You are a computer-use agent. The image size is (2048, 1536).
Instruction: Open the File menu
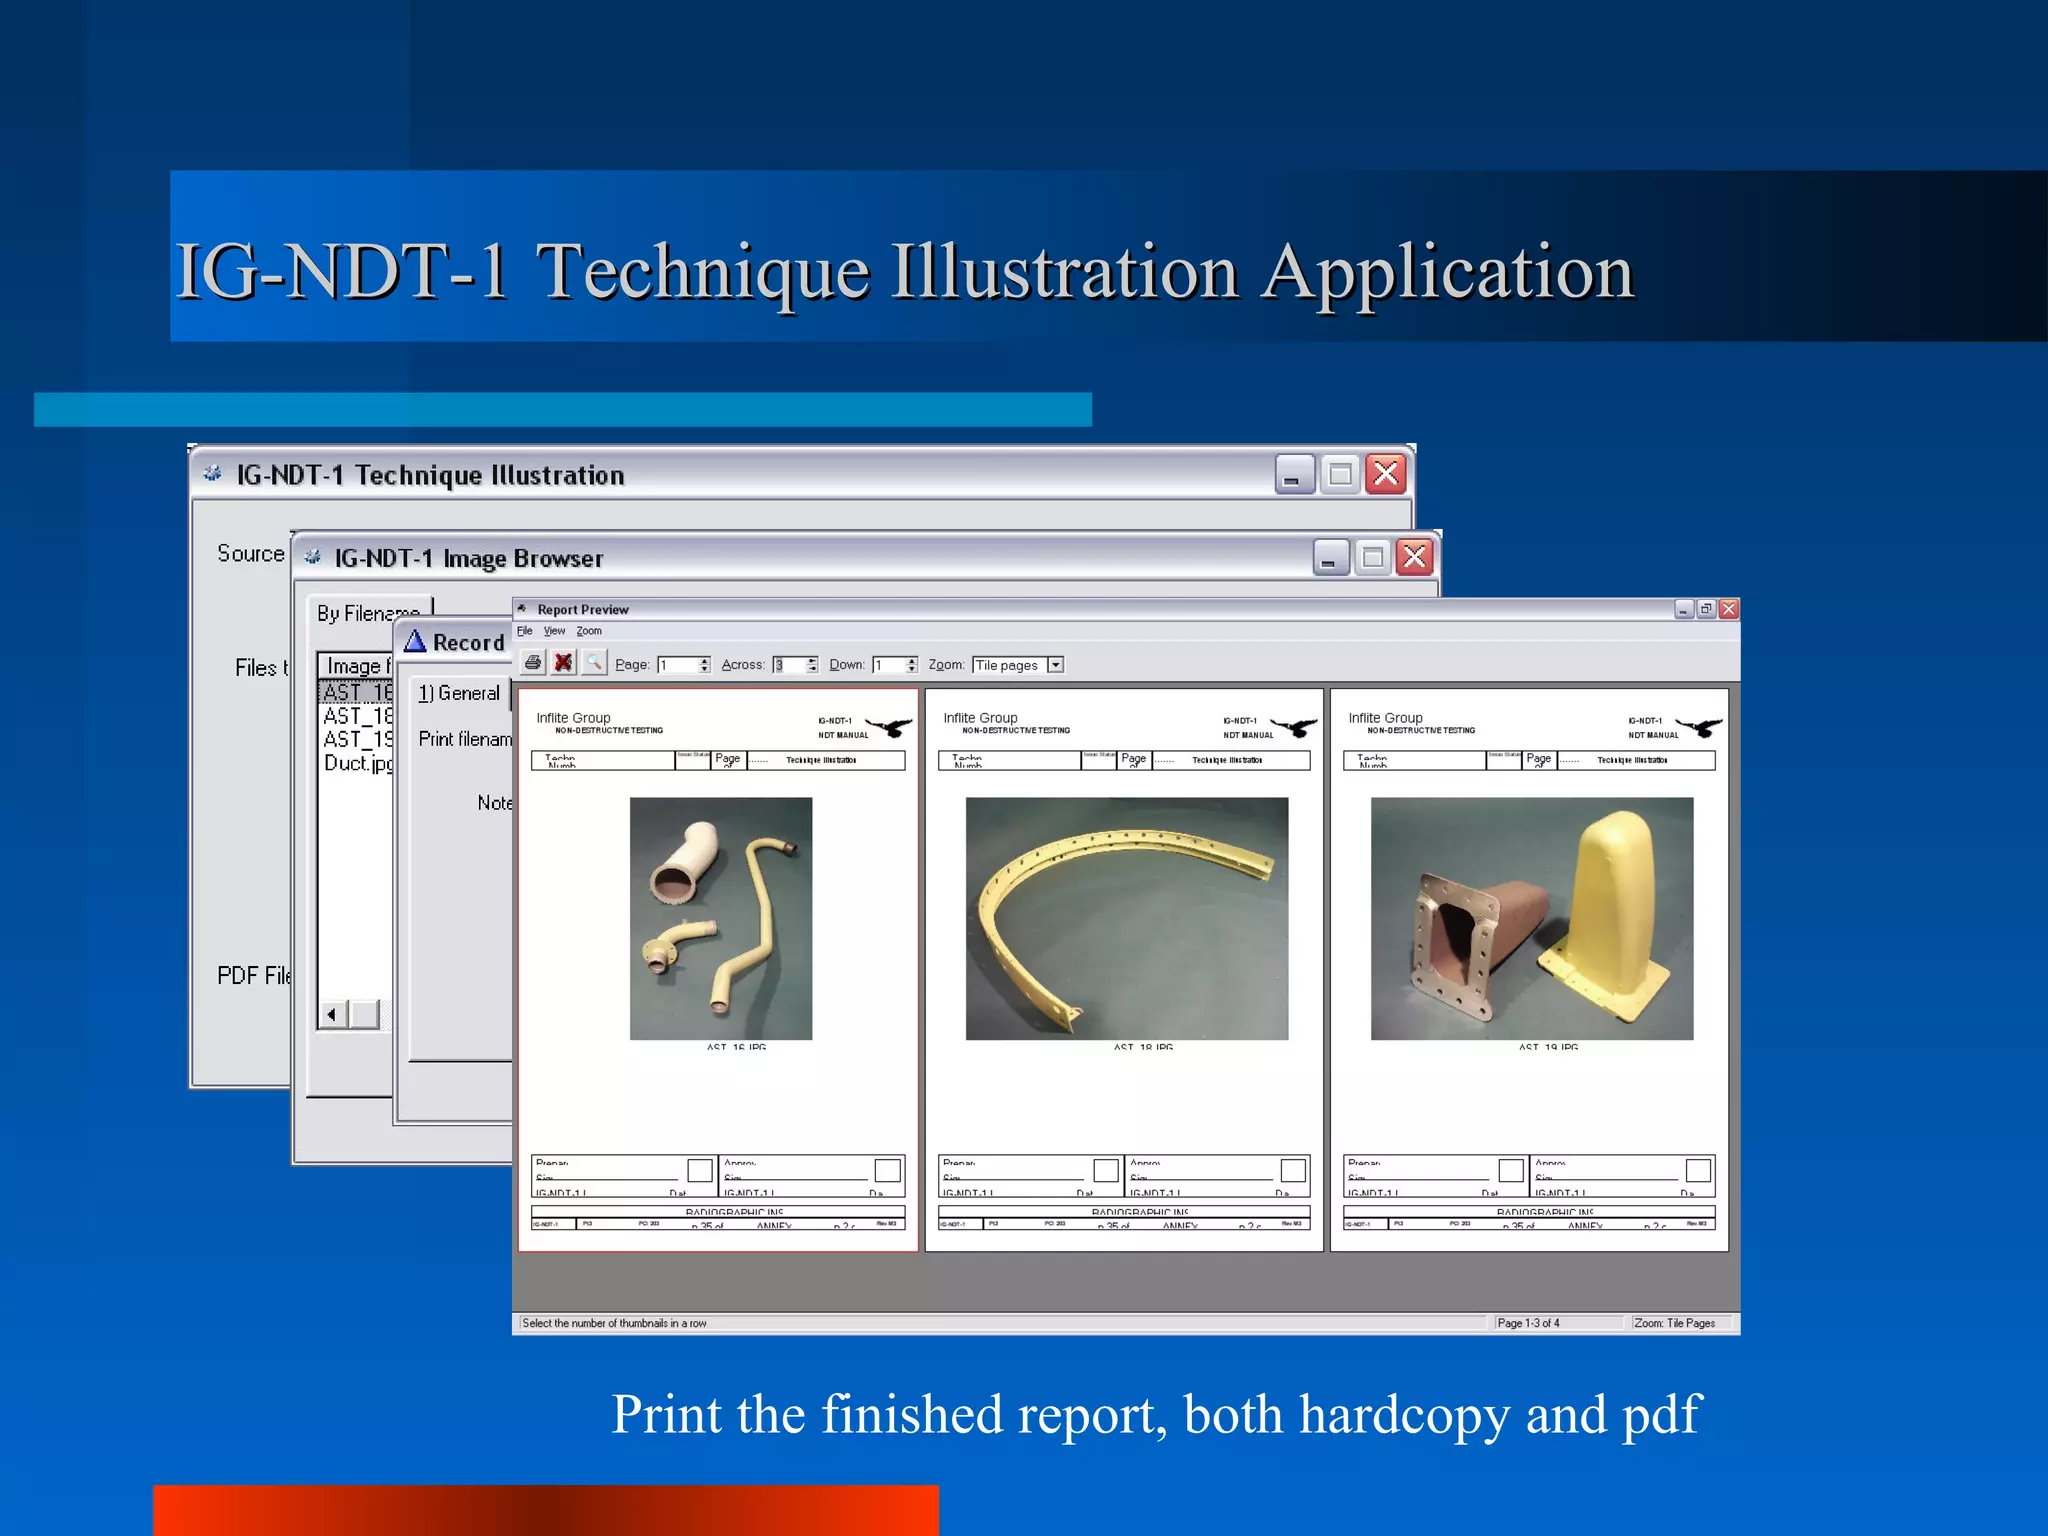click(x=524, y=631)
